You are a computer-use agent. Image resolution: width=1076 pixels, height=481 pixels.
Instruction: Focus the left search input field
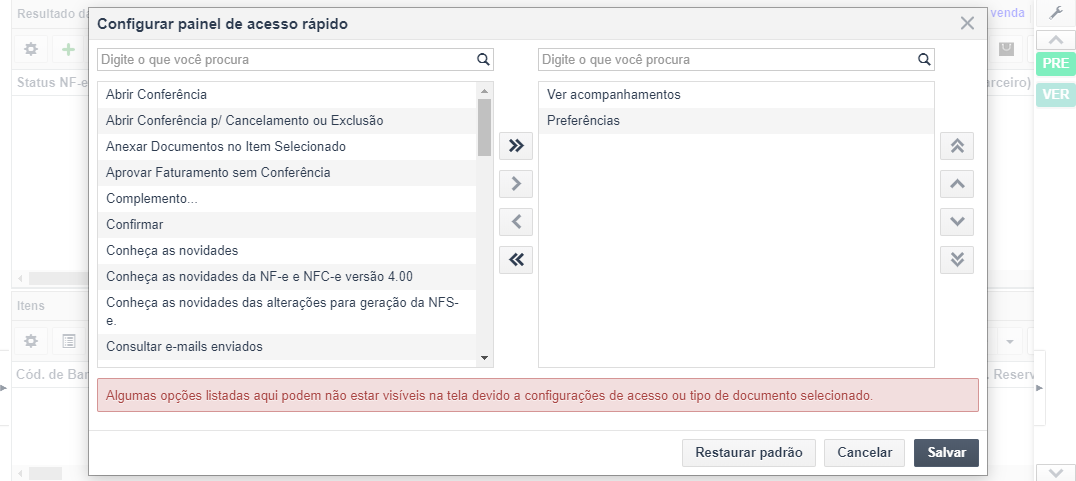tap(295, 60)
